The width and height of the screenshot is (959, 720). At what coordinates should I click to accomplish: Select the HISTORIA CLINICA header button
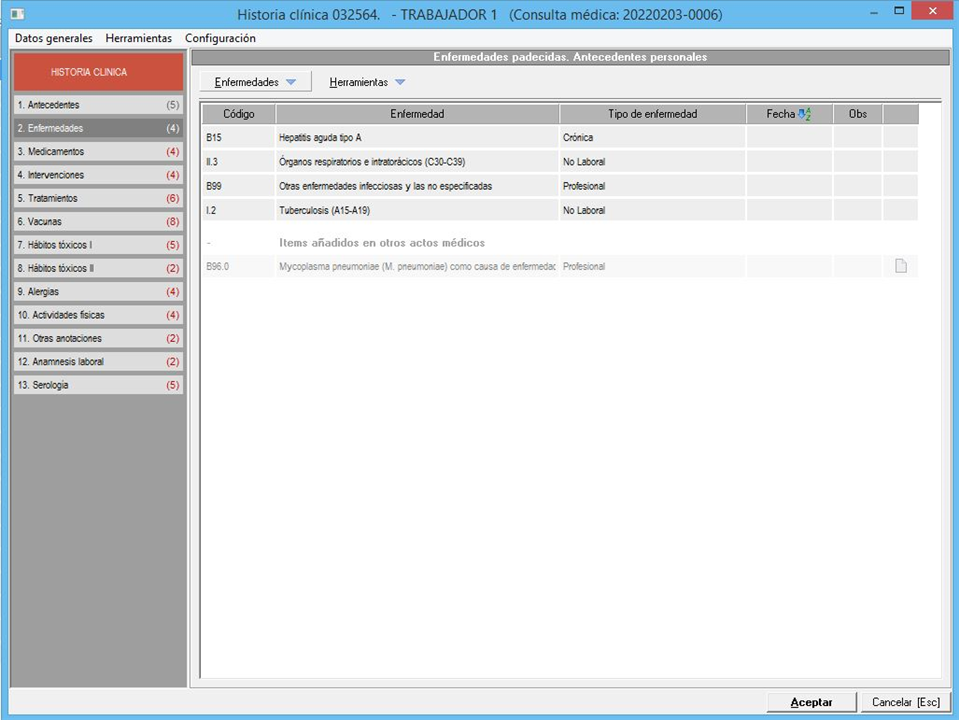(x=98, y=72)
